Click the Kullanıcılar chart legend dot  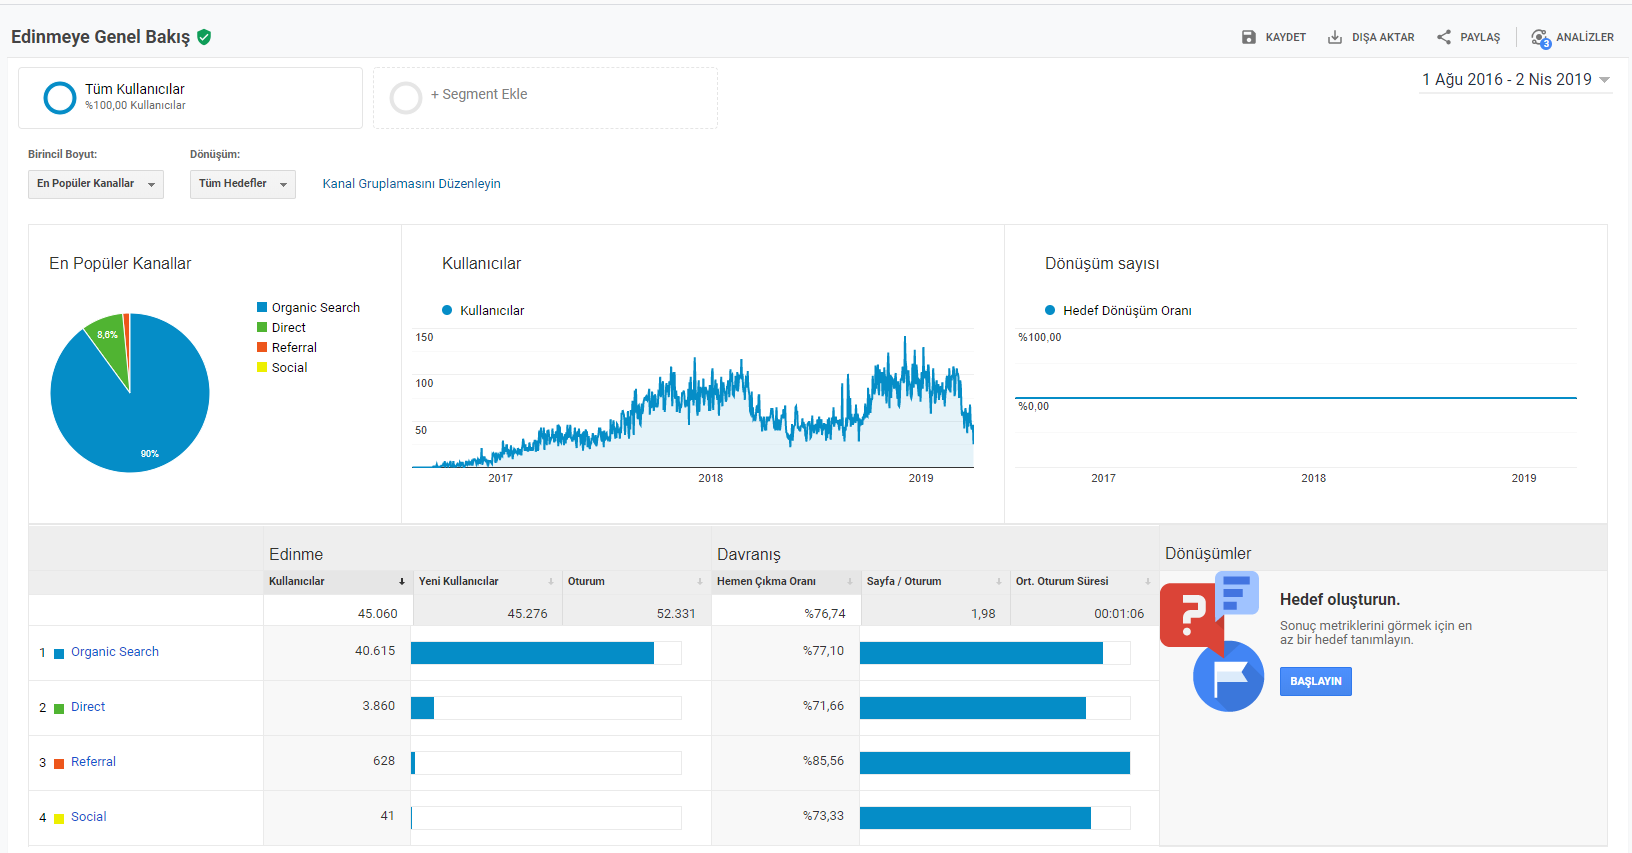[447, 310]
